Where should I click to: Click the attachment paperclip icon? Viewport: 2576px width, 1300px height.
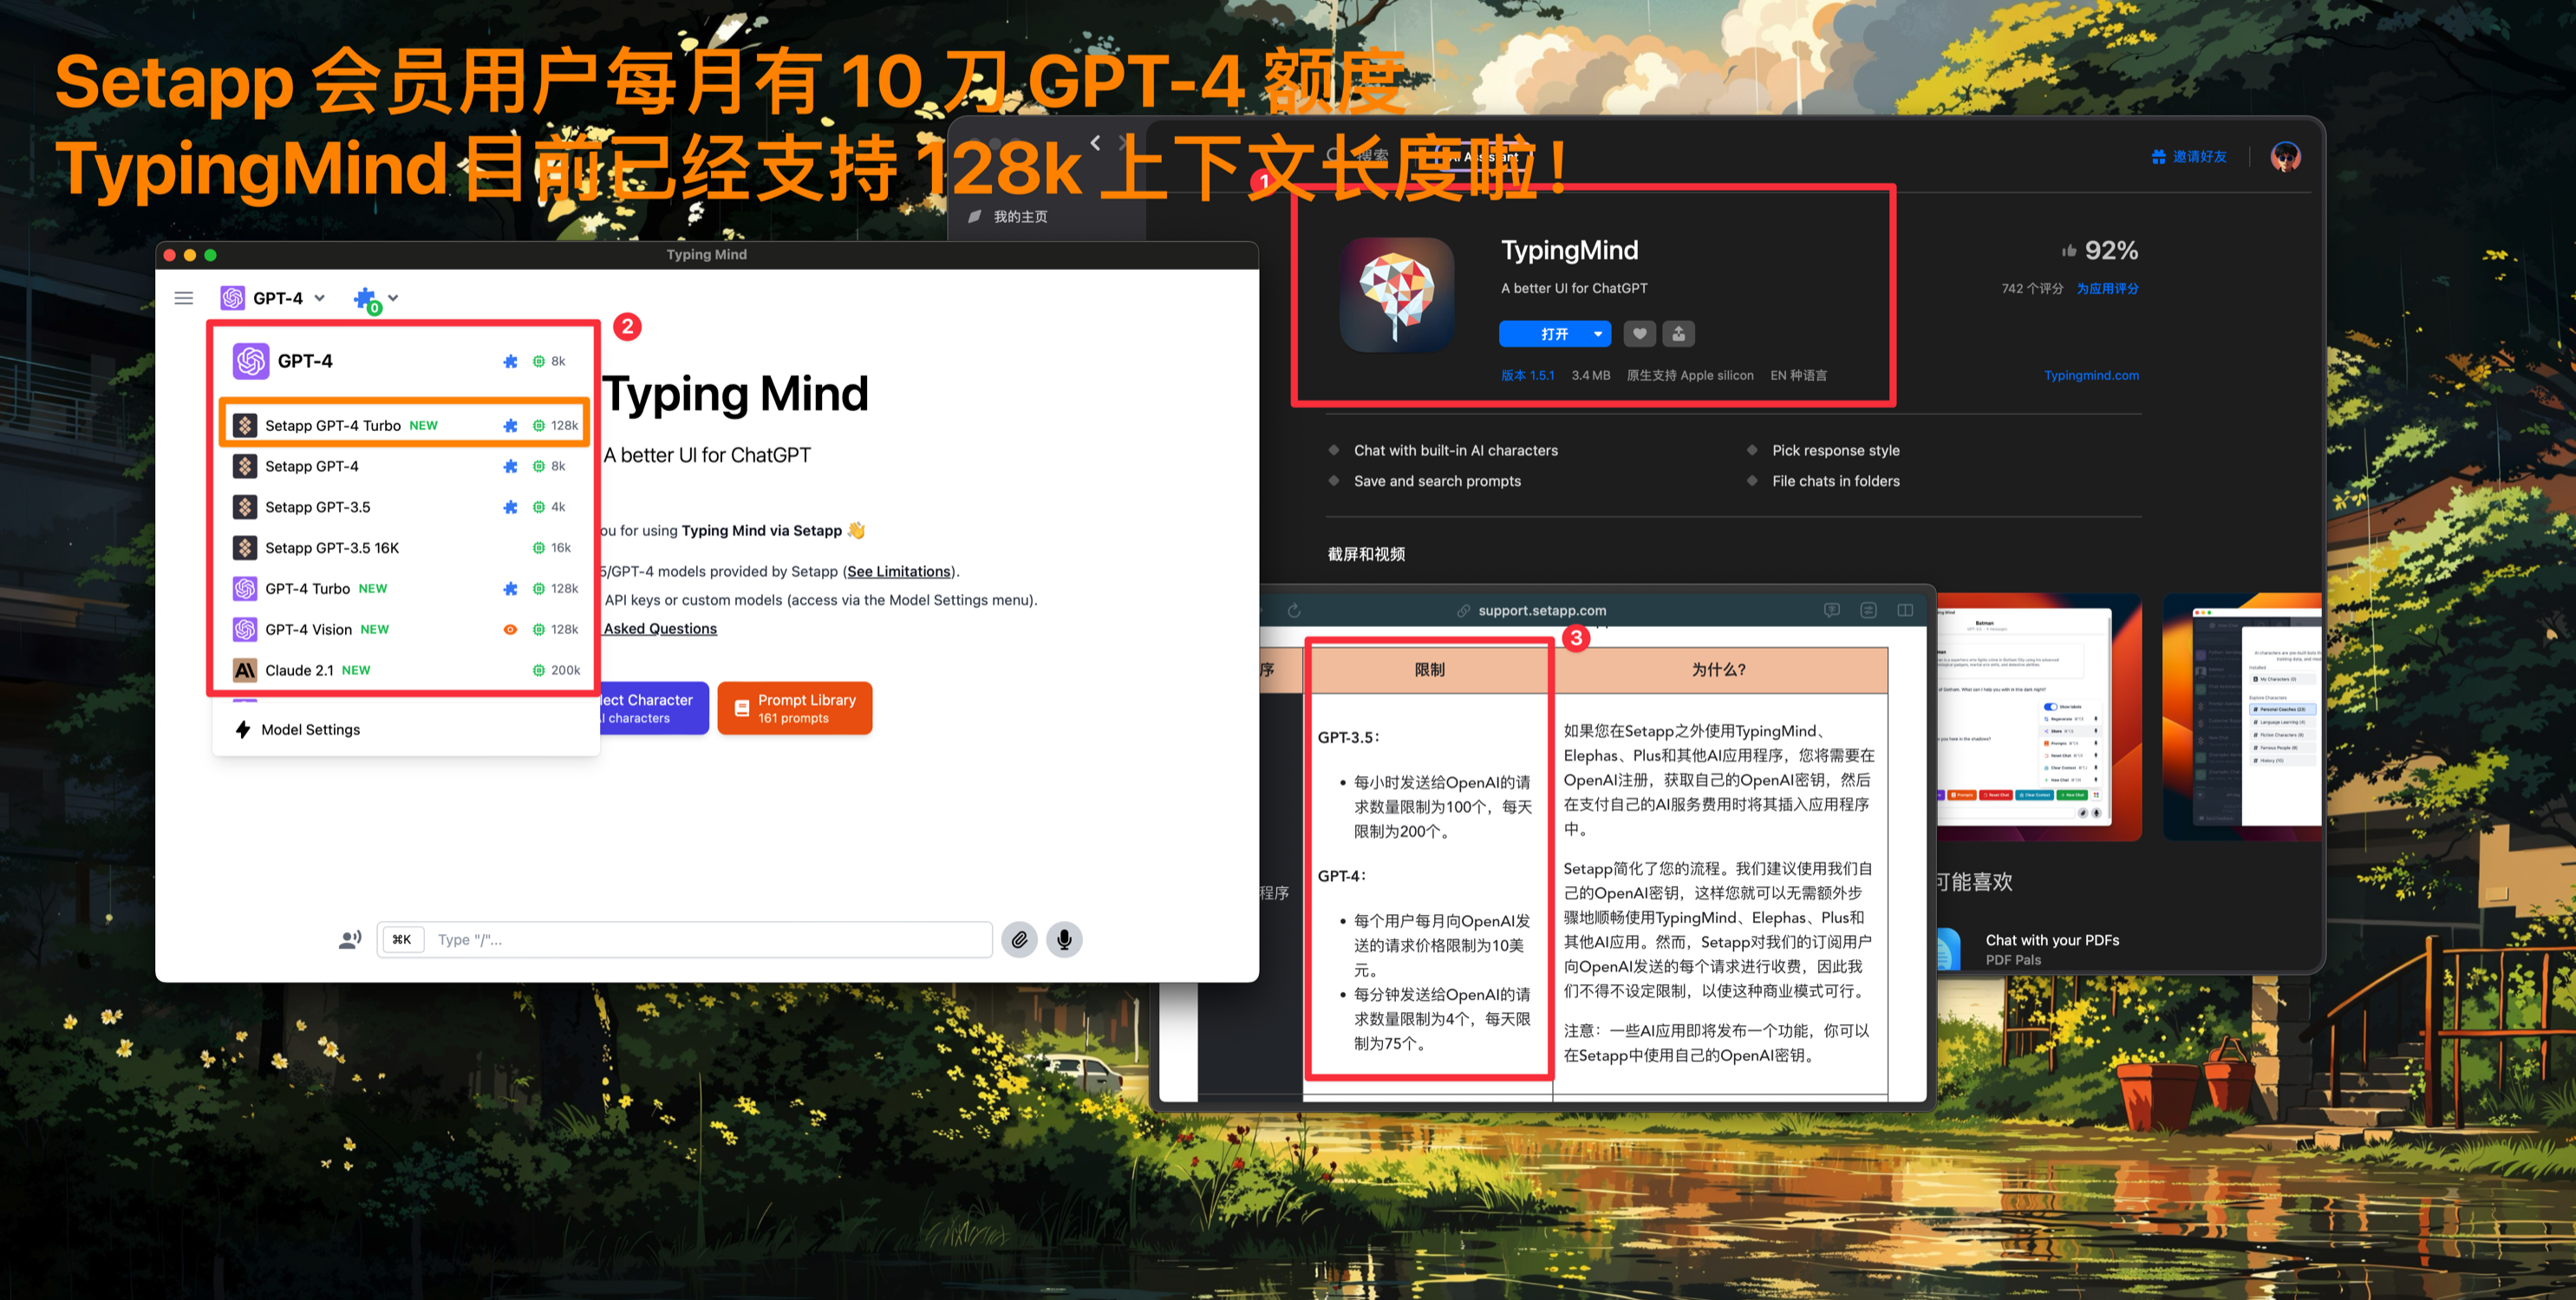[x=1019, y=940]
